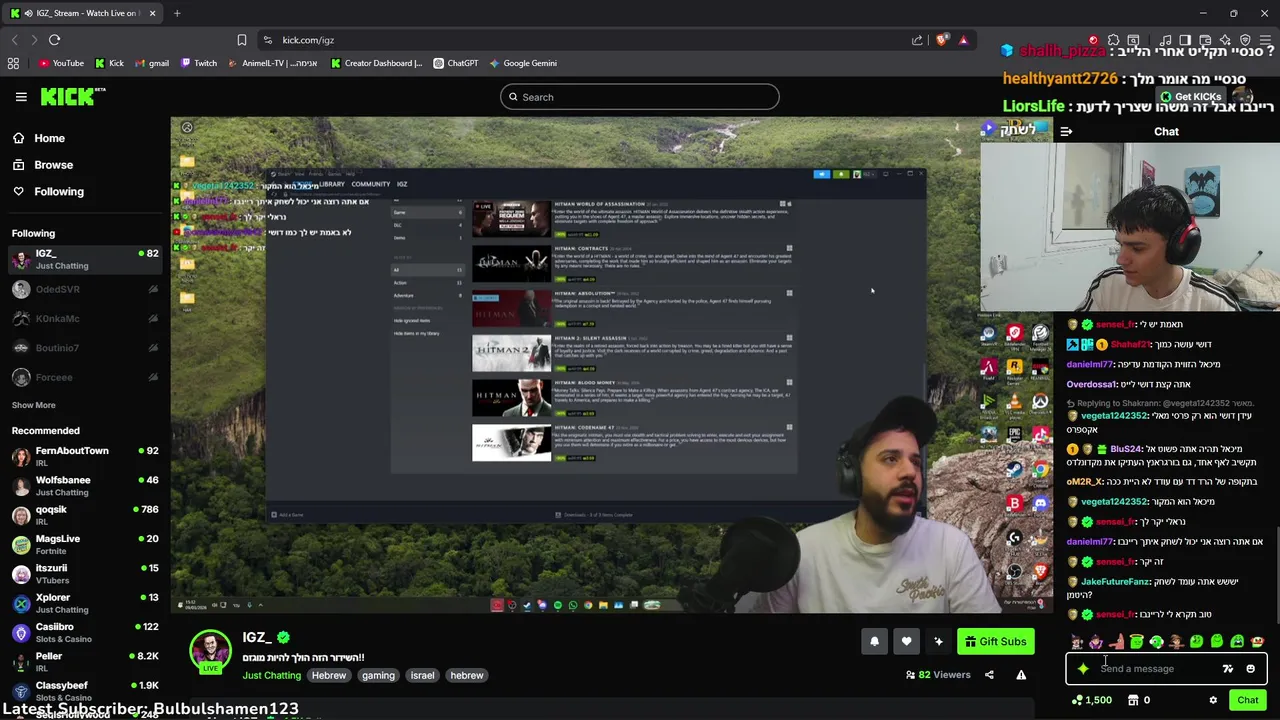Image resolution: width=1280 pixels, height=720 pixels.
Task: Open Casiibro recommended channel
Action: [84, 633]
